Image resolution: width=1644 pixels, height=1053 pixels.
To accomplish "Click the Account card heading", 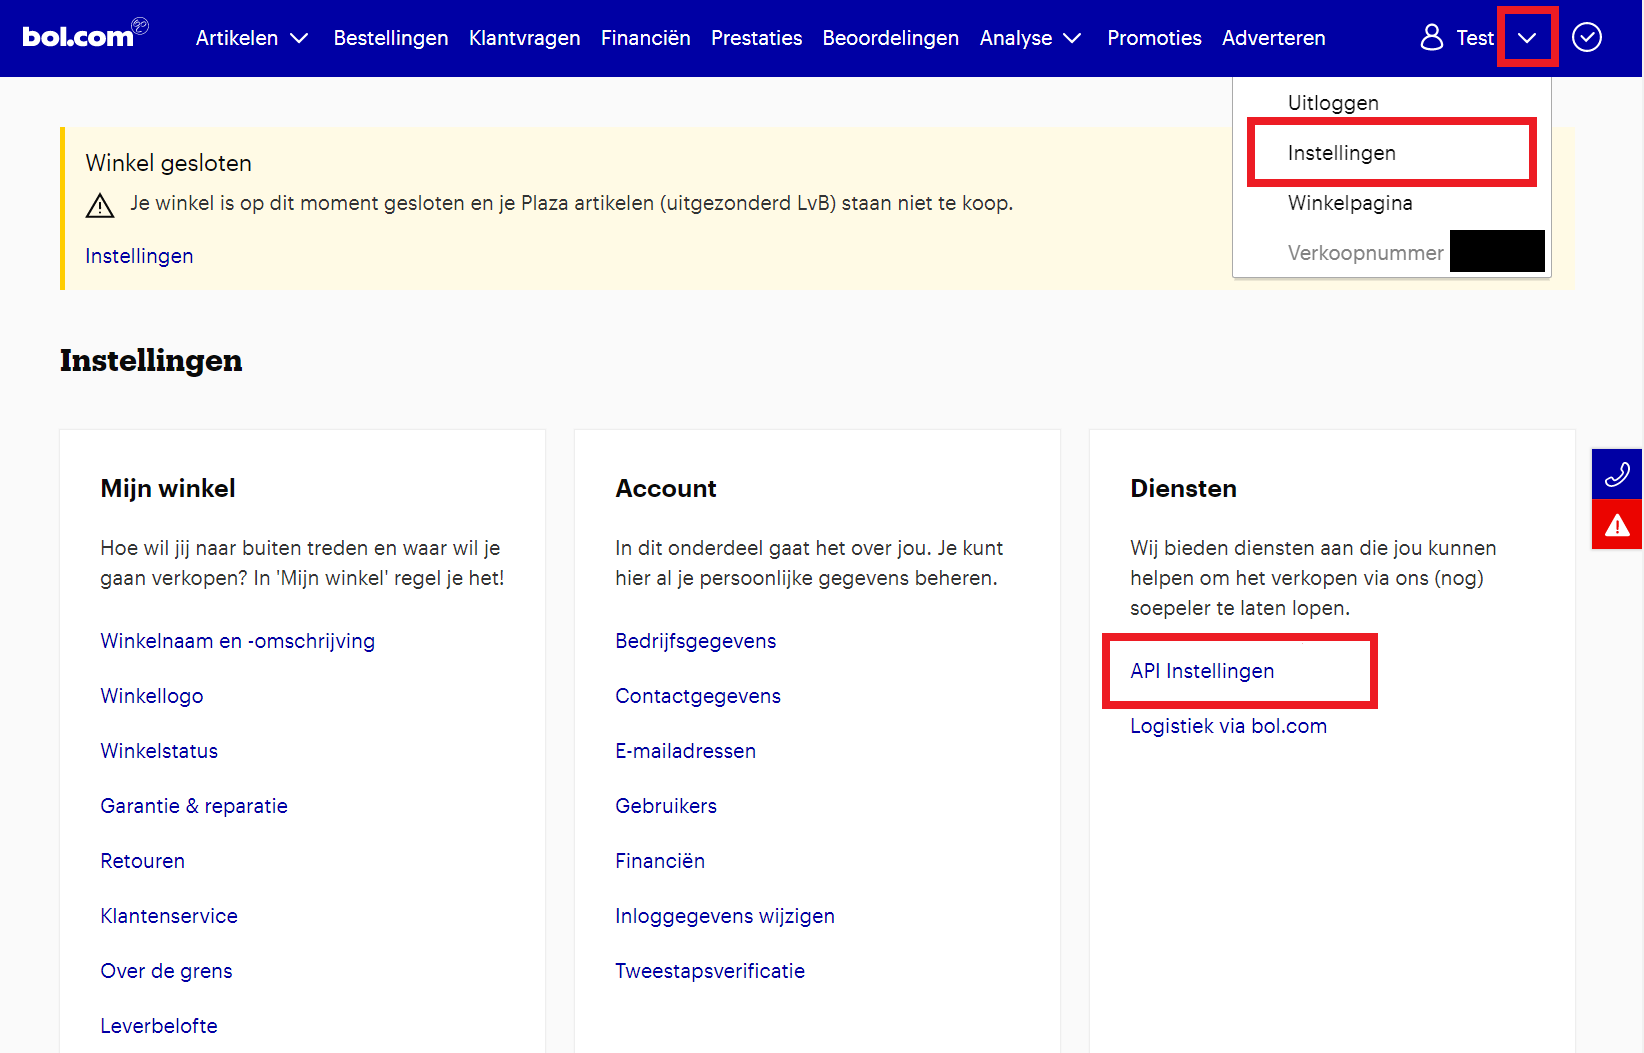I will pyautogui.click(x=666, y=488).
